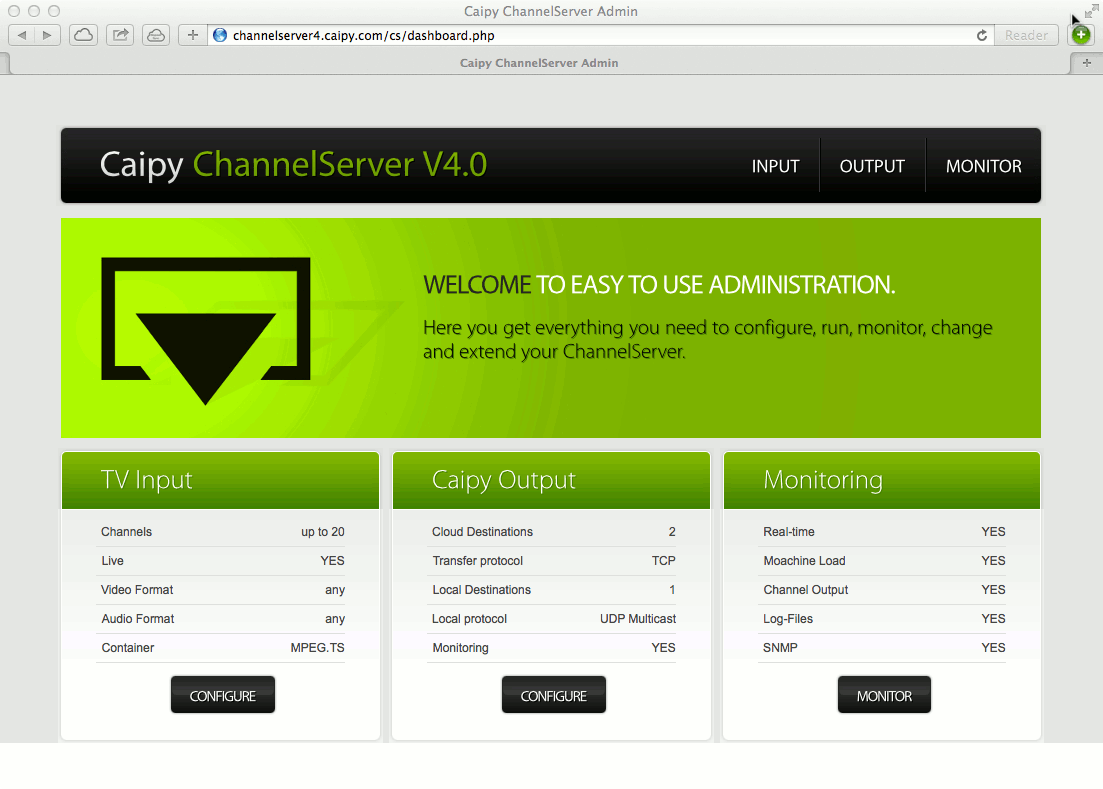Click the Reader button in address bar

click(x=1026, y=35)
